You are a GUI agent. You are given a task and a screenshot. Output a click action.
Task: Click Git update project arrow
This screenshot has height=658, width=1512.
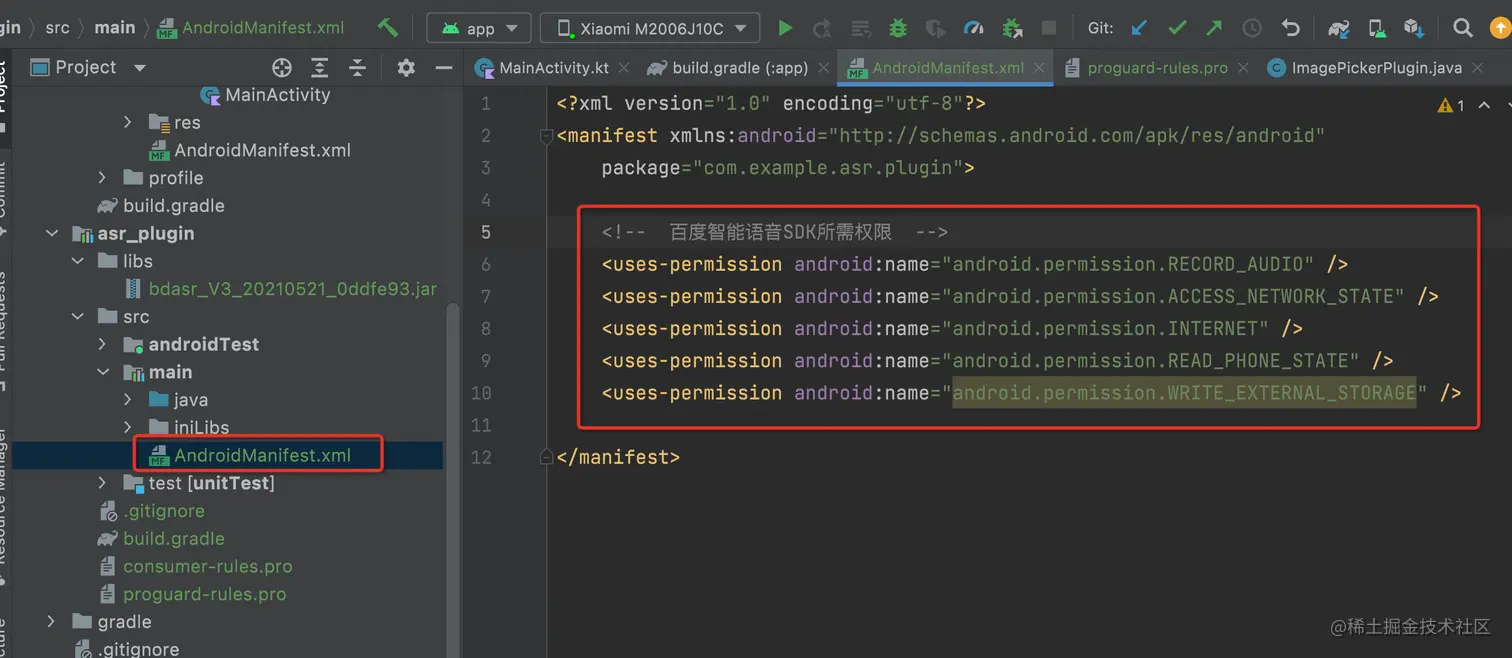tap(1139, 28)
